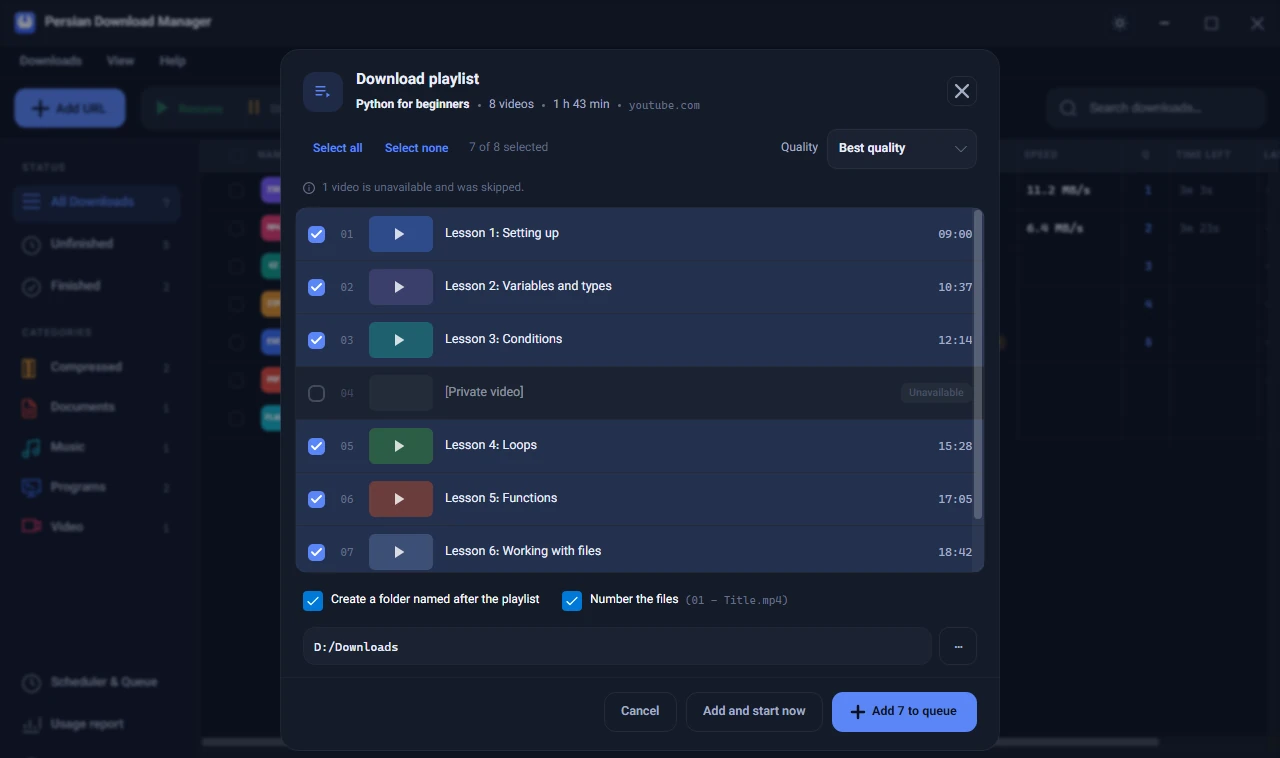Uncheck Lesson 6: Working with files checkbox
The image size is (1280, 758).
(x=316, y=552)
